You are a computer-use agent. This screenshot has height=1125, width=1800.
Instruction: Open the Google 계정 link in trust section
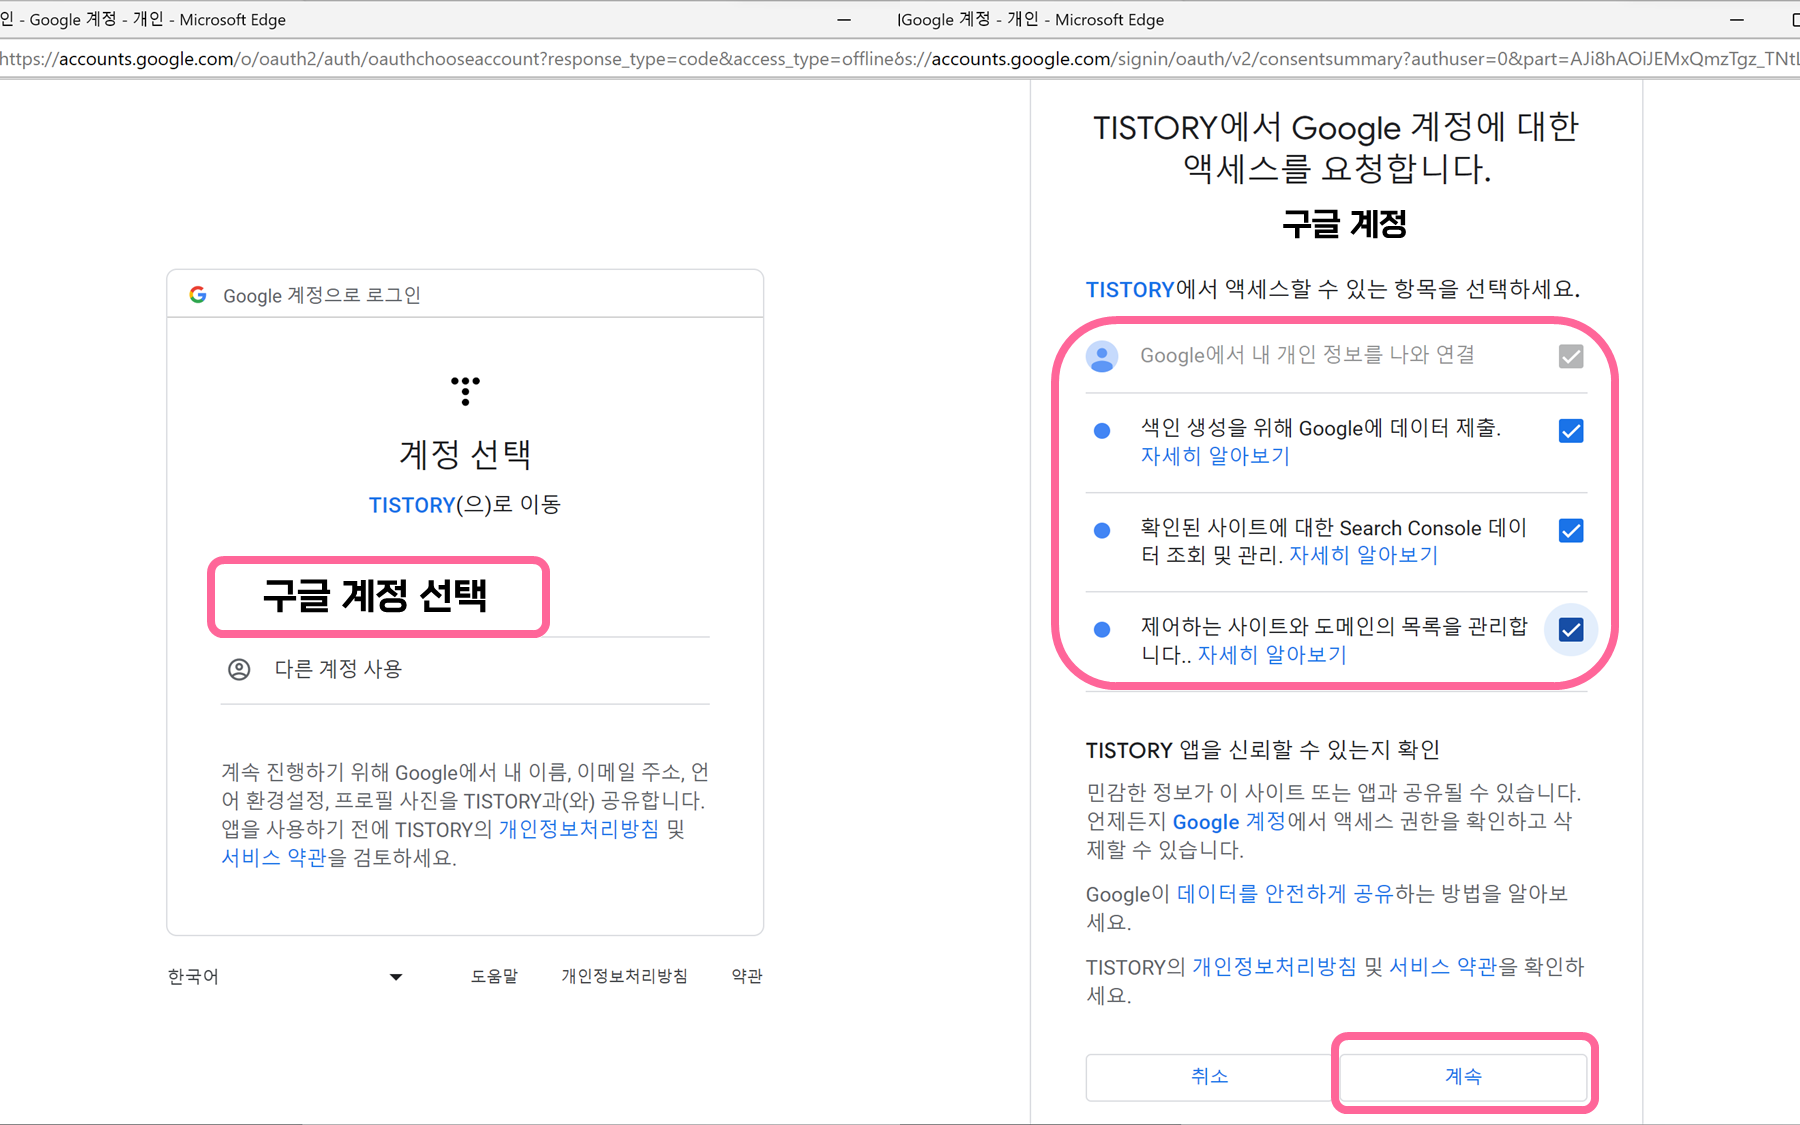pyautogui.click(x=1229, y=821)
